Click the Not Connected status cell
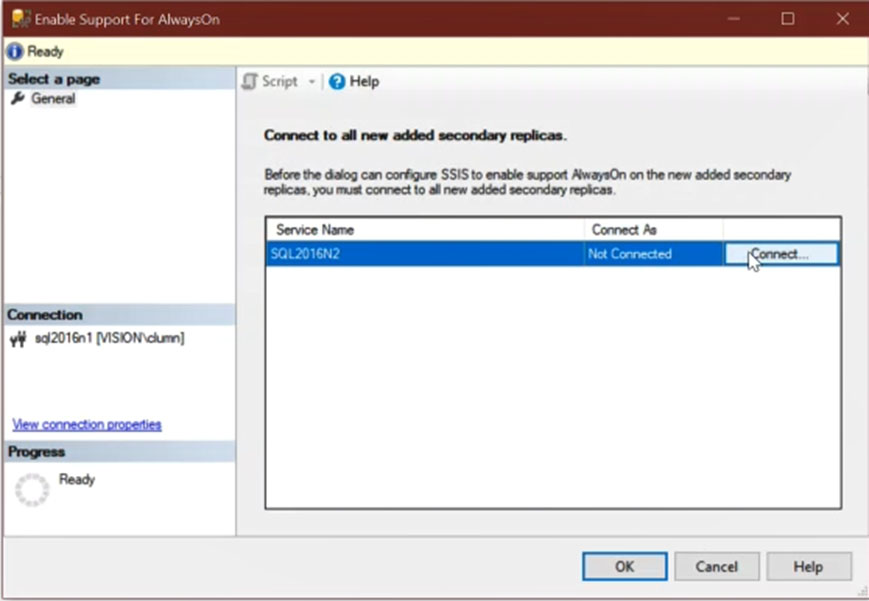This screenshot has height=601, width=869. pyautogui.click(x=653, y=254)
